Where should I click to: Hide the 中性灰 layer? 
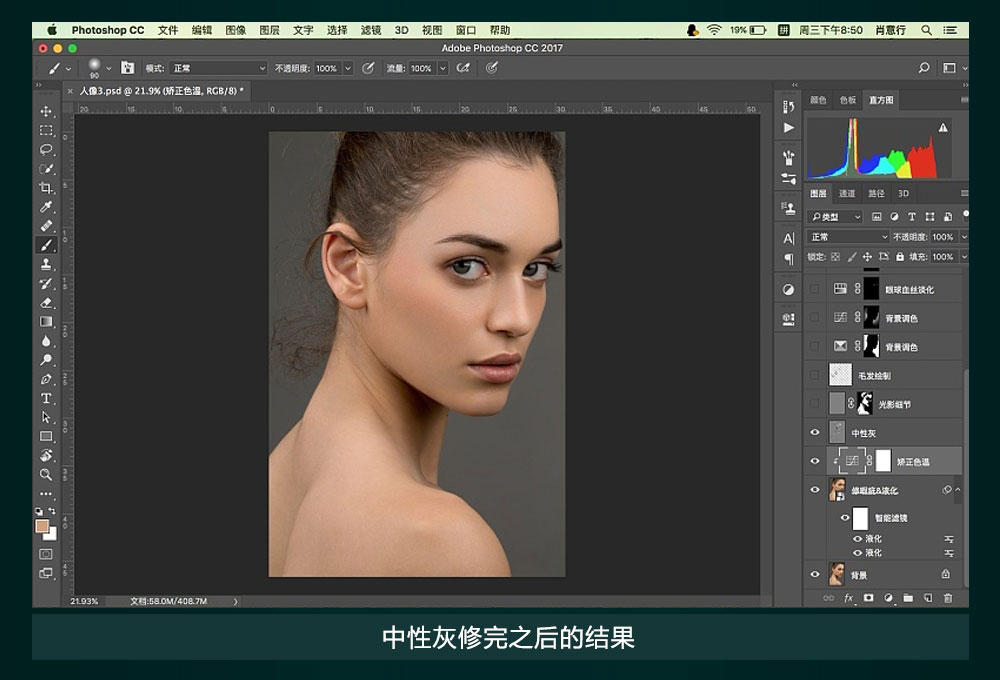pos(815,433)
